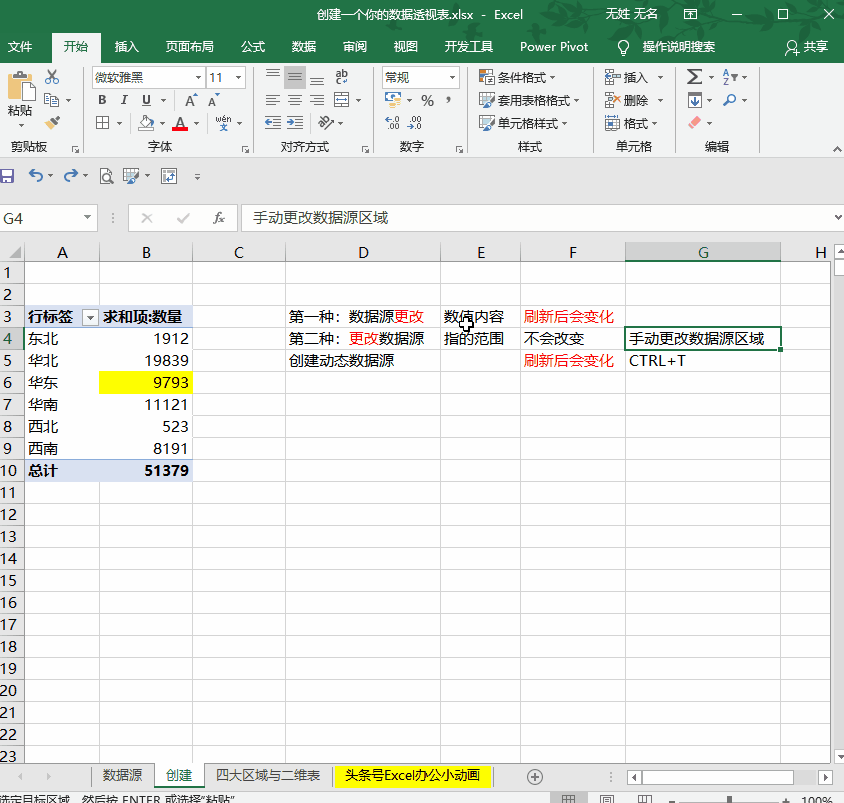Toggle underline formatting
This screenshot has width=844, height=803.
(x=146, y=100)
